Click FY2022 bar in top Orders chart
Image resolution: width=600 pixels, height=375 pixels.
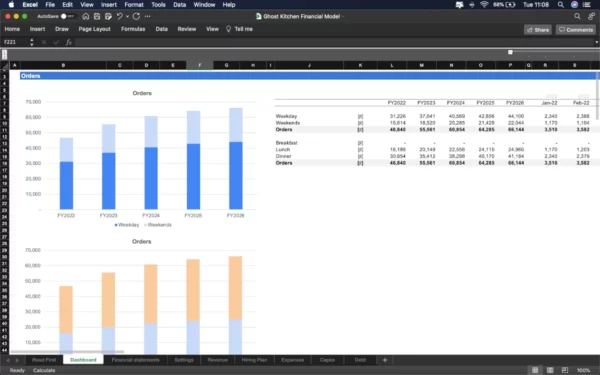(x=66, y=173)
